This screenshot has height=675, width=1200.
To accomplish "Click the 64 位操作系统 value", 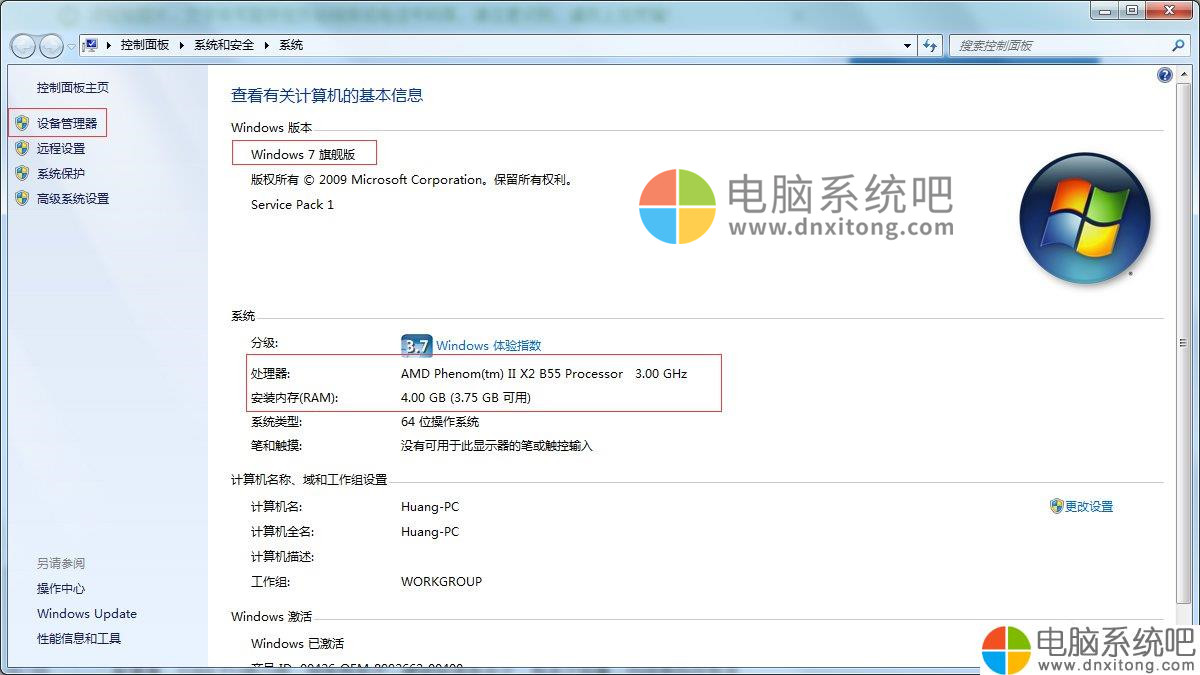I will pyautogui.click(x=440, y=422).
